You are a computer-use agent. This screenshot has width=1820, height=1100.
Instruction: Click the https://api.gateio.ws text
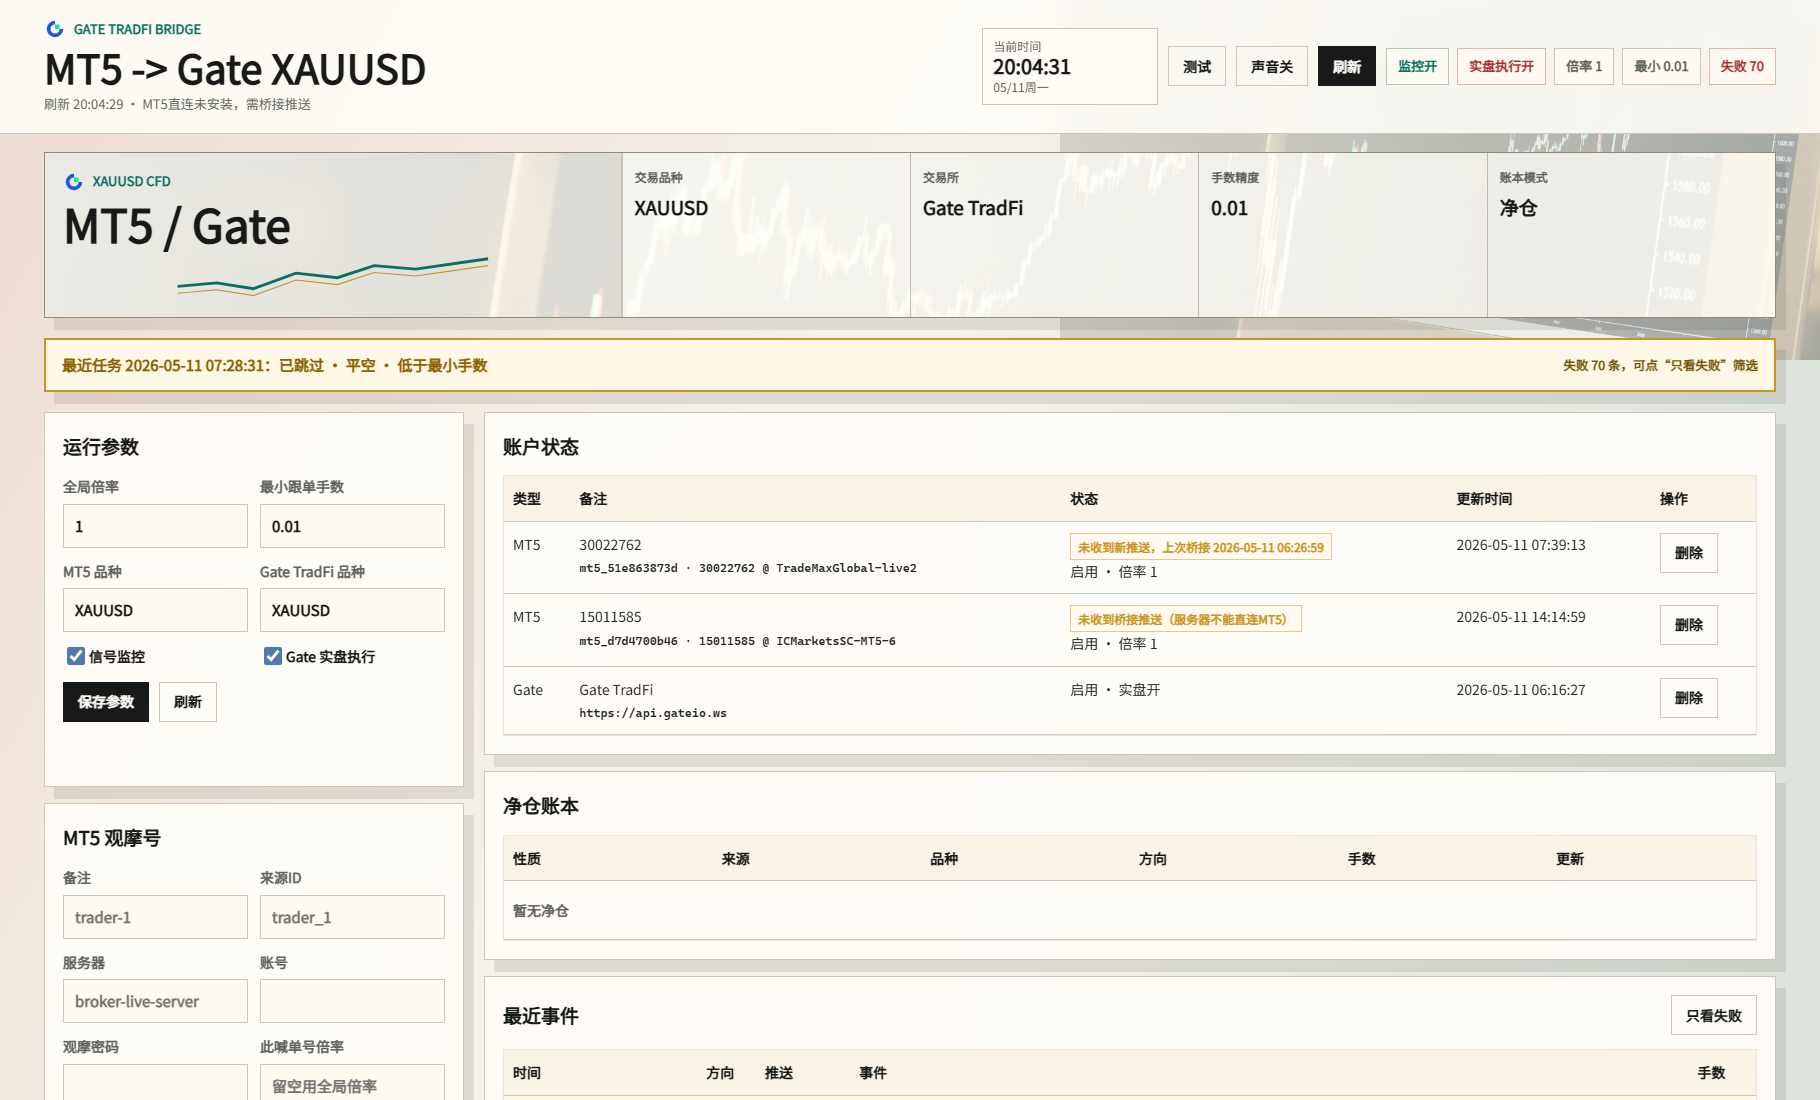click(653, 713)
